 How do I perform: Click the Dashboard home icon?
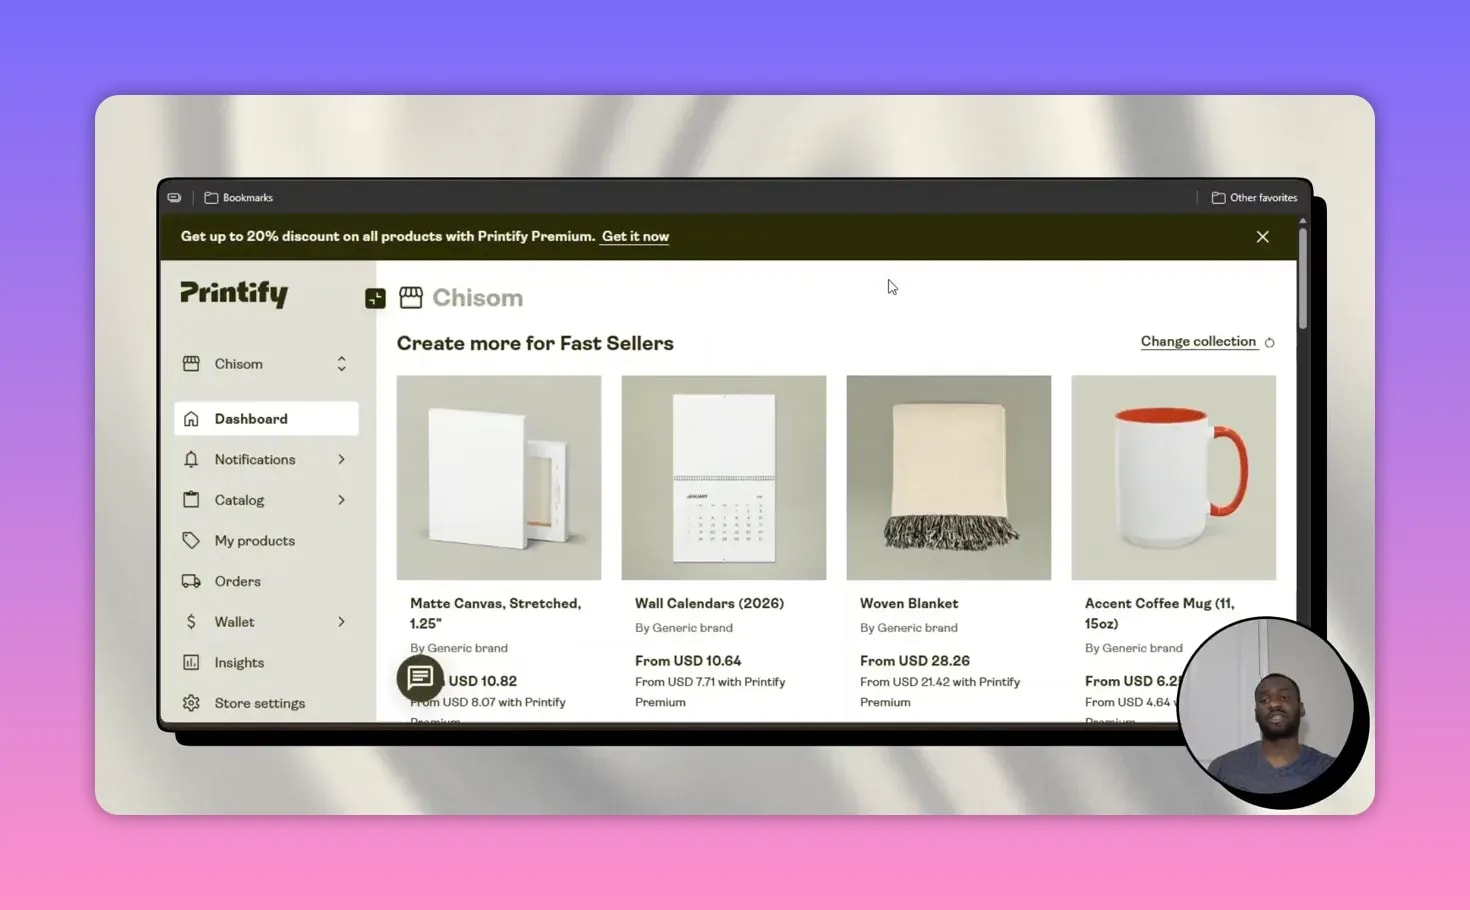(x=191, y=419)
